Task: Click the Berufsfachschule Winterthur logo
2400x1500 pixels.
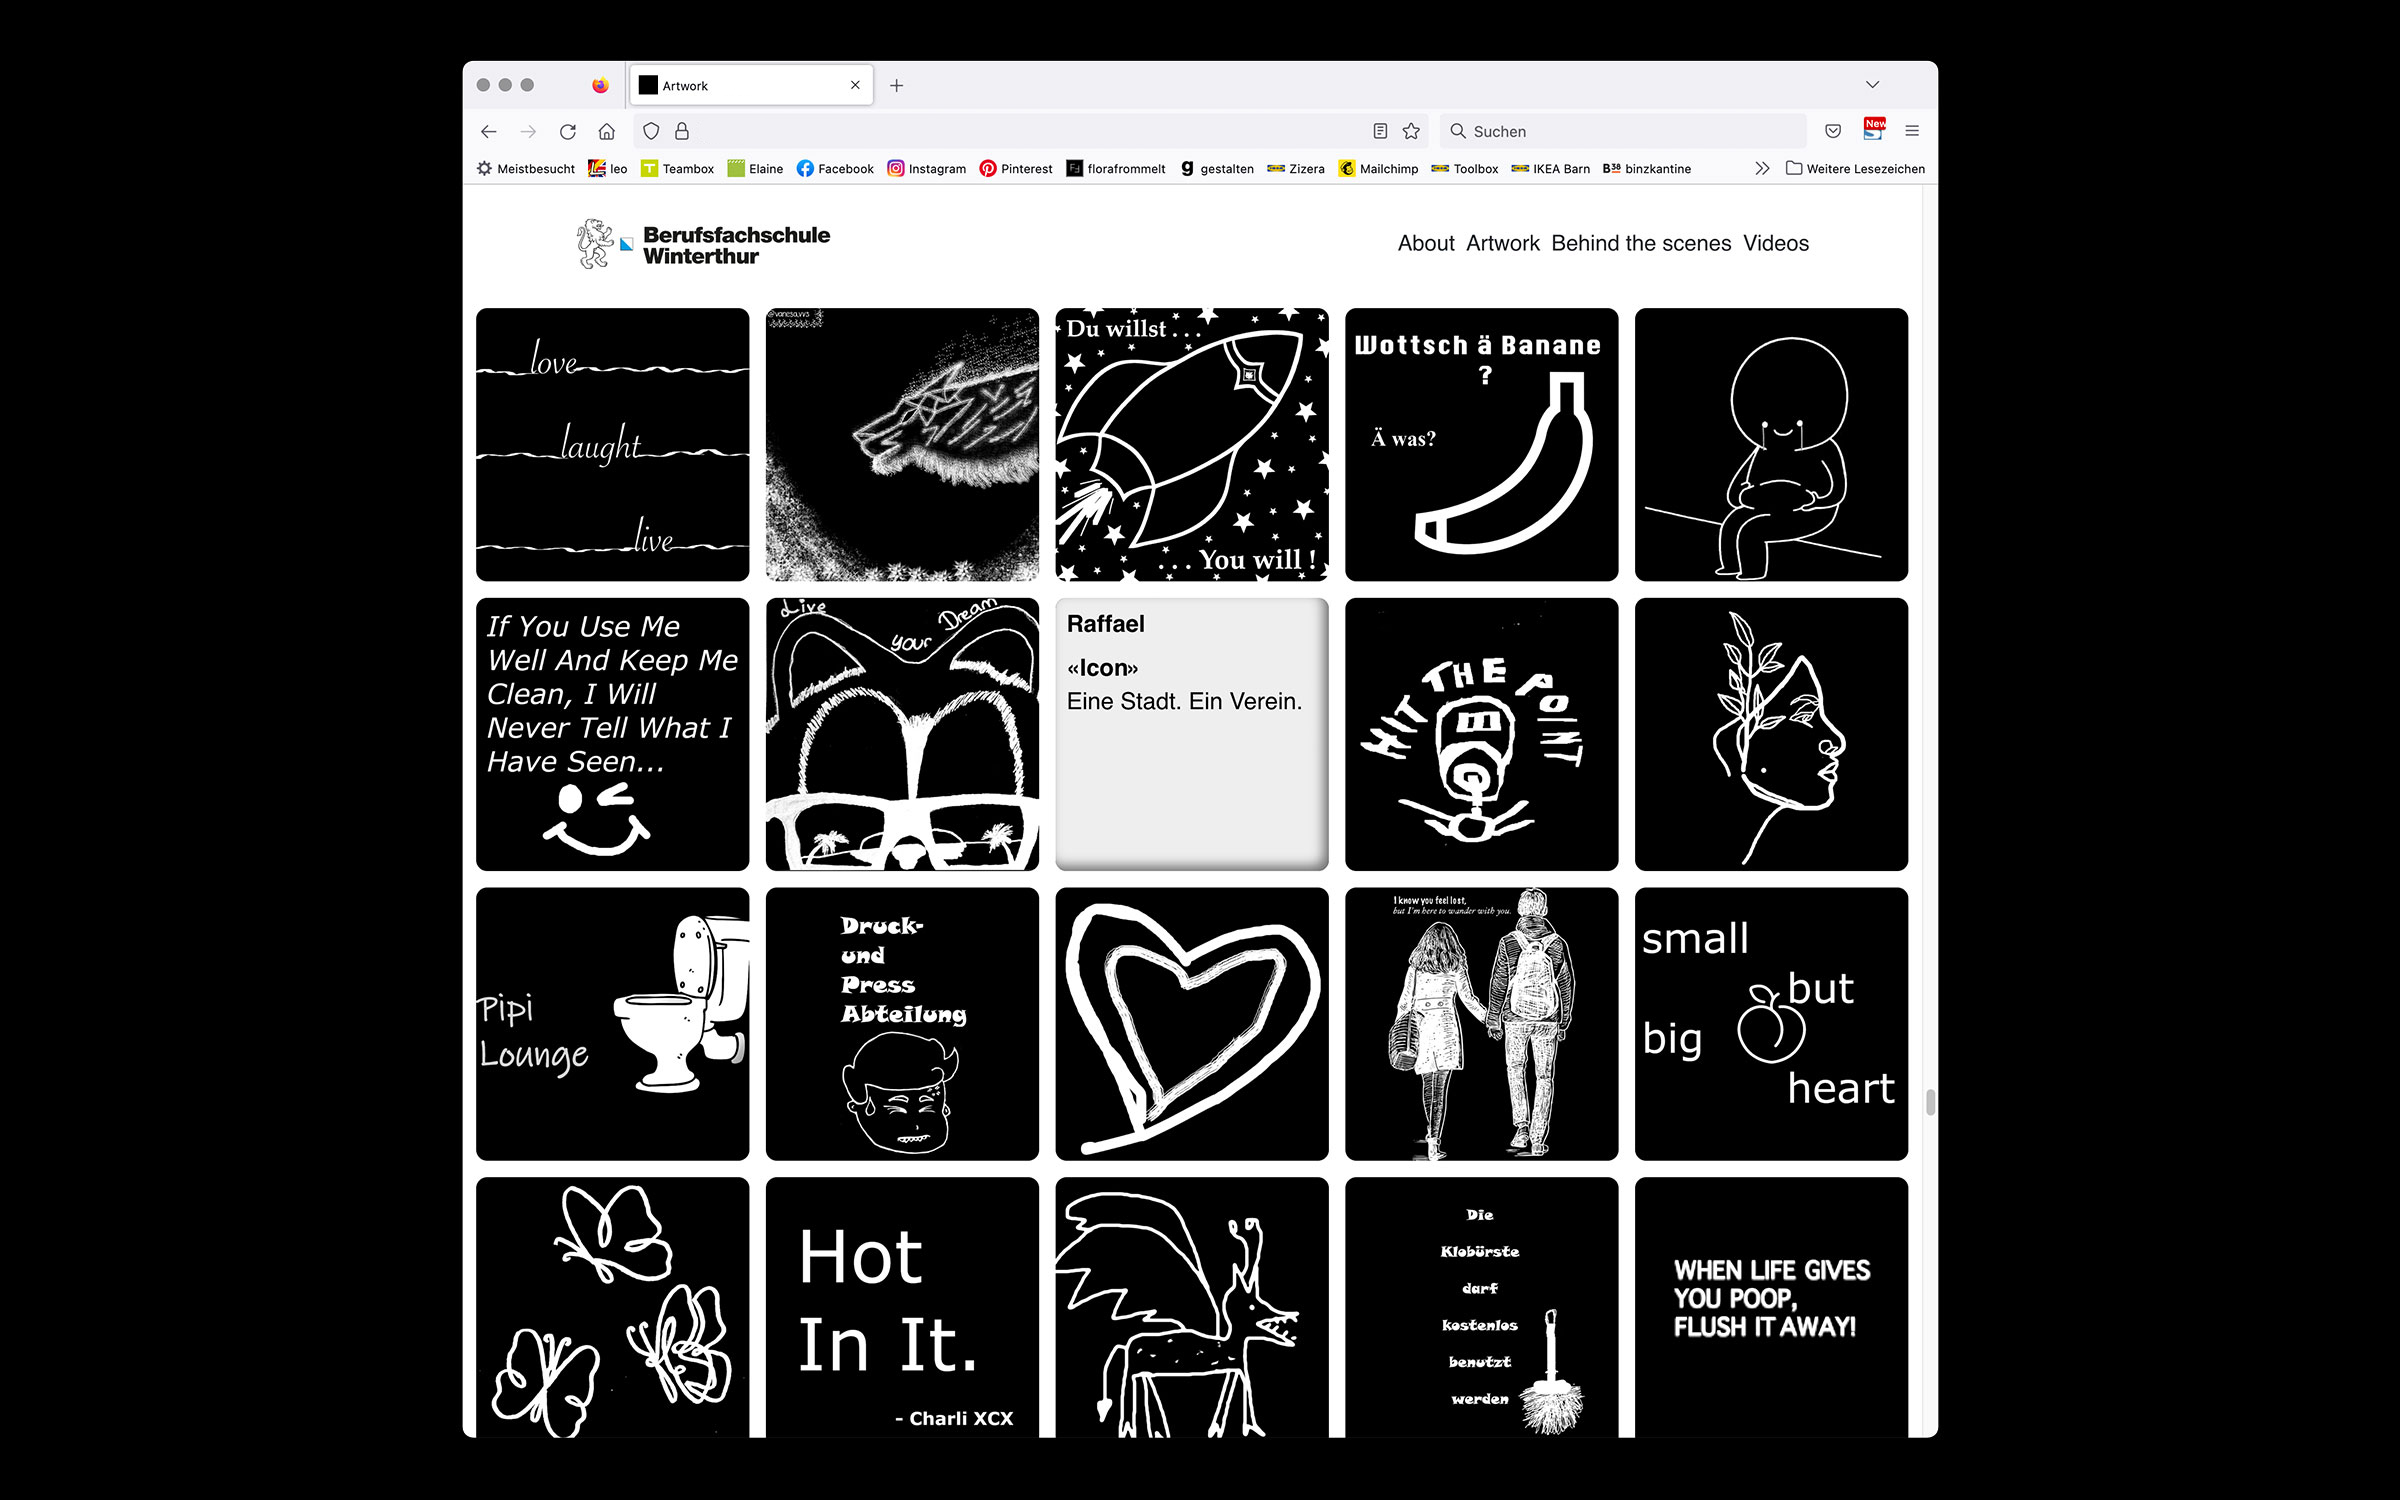Action: (704, 244)
